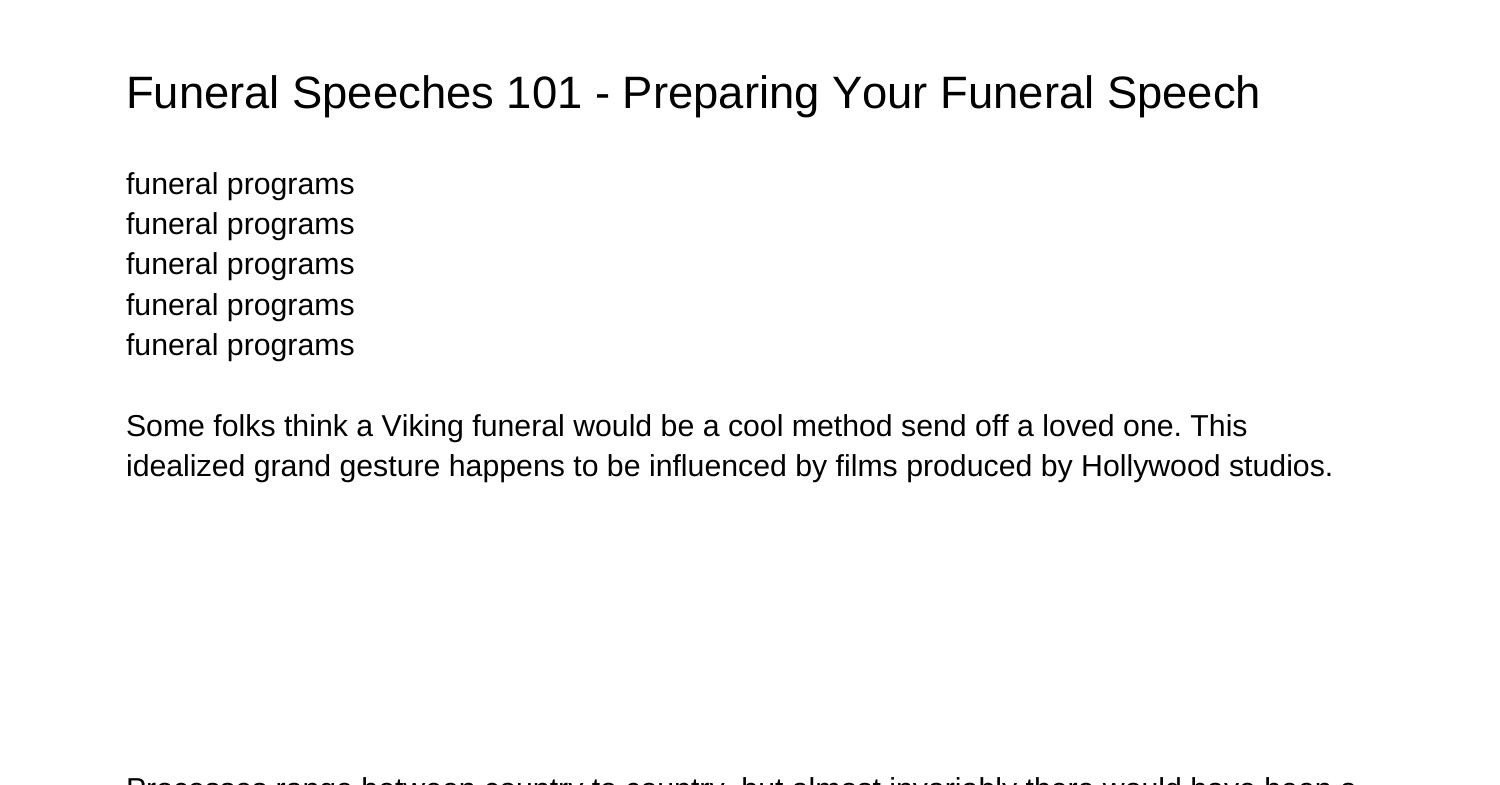The height and width of the screenshot is (785, 1500).
Task: Click the fifth "funeral programs" line
Action: (240, 345)
